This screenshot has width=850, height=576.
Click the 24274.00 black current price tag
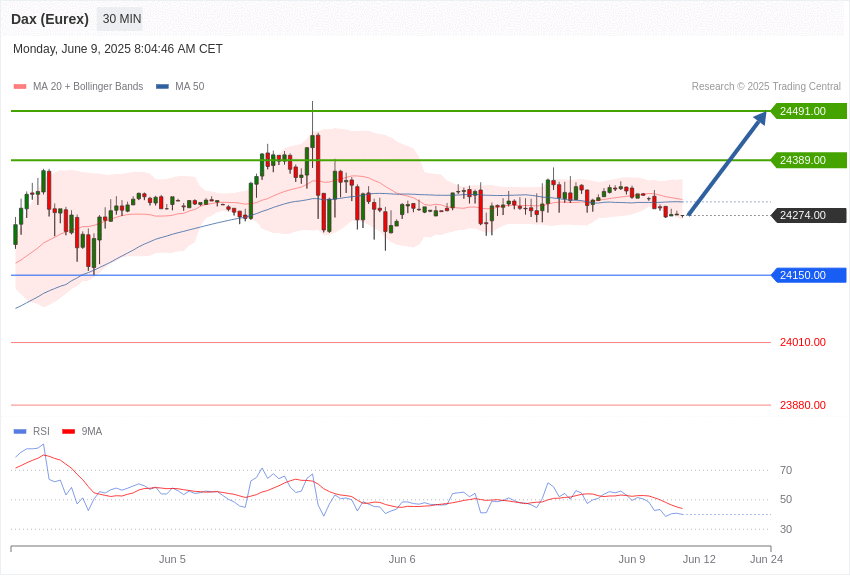pos(808,215)
